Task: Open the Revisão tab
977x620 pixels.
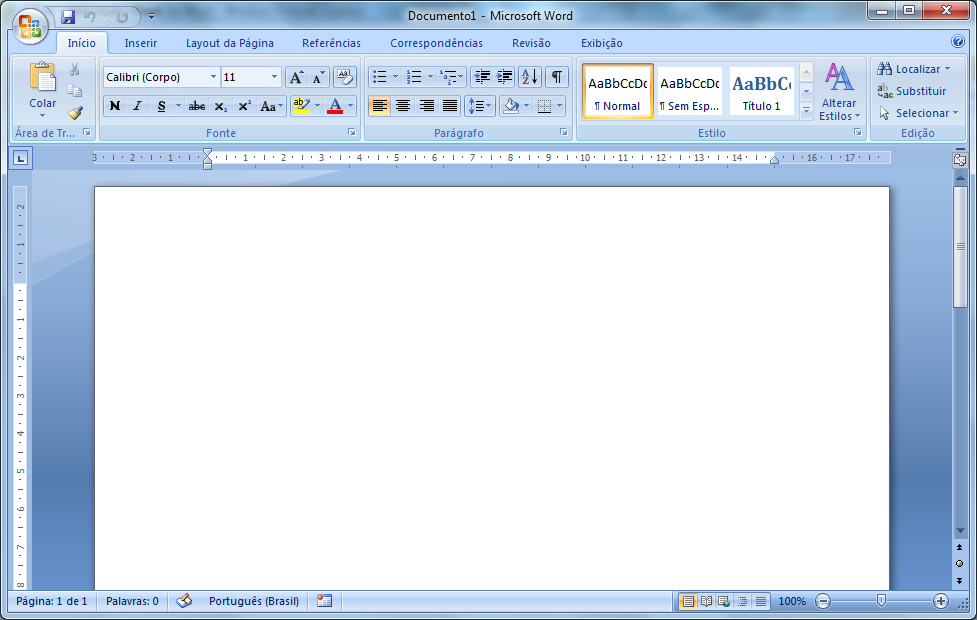Action: coord(531,43)
